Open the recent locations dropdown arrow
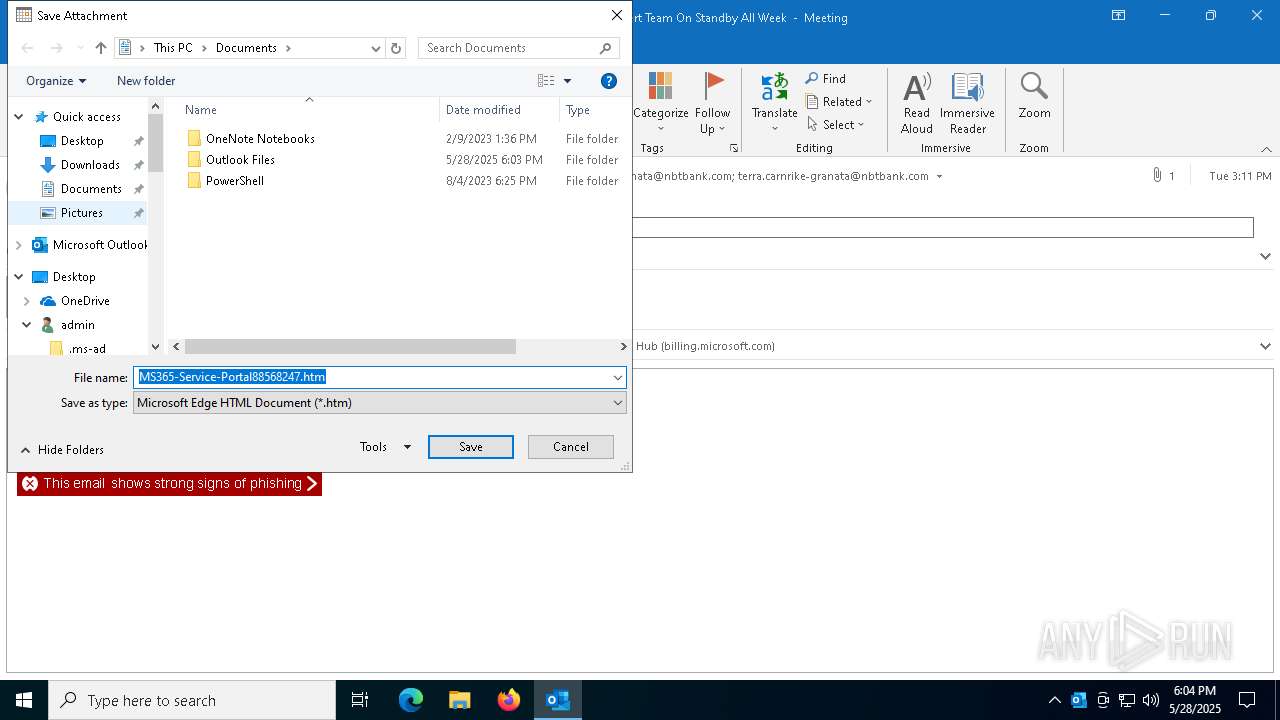This screenshot has width=1280, height=720. click(79, 48)
